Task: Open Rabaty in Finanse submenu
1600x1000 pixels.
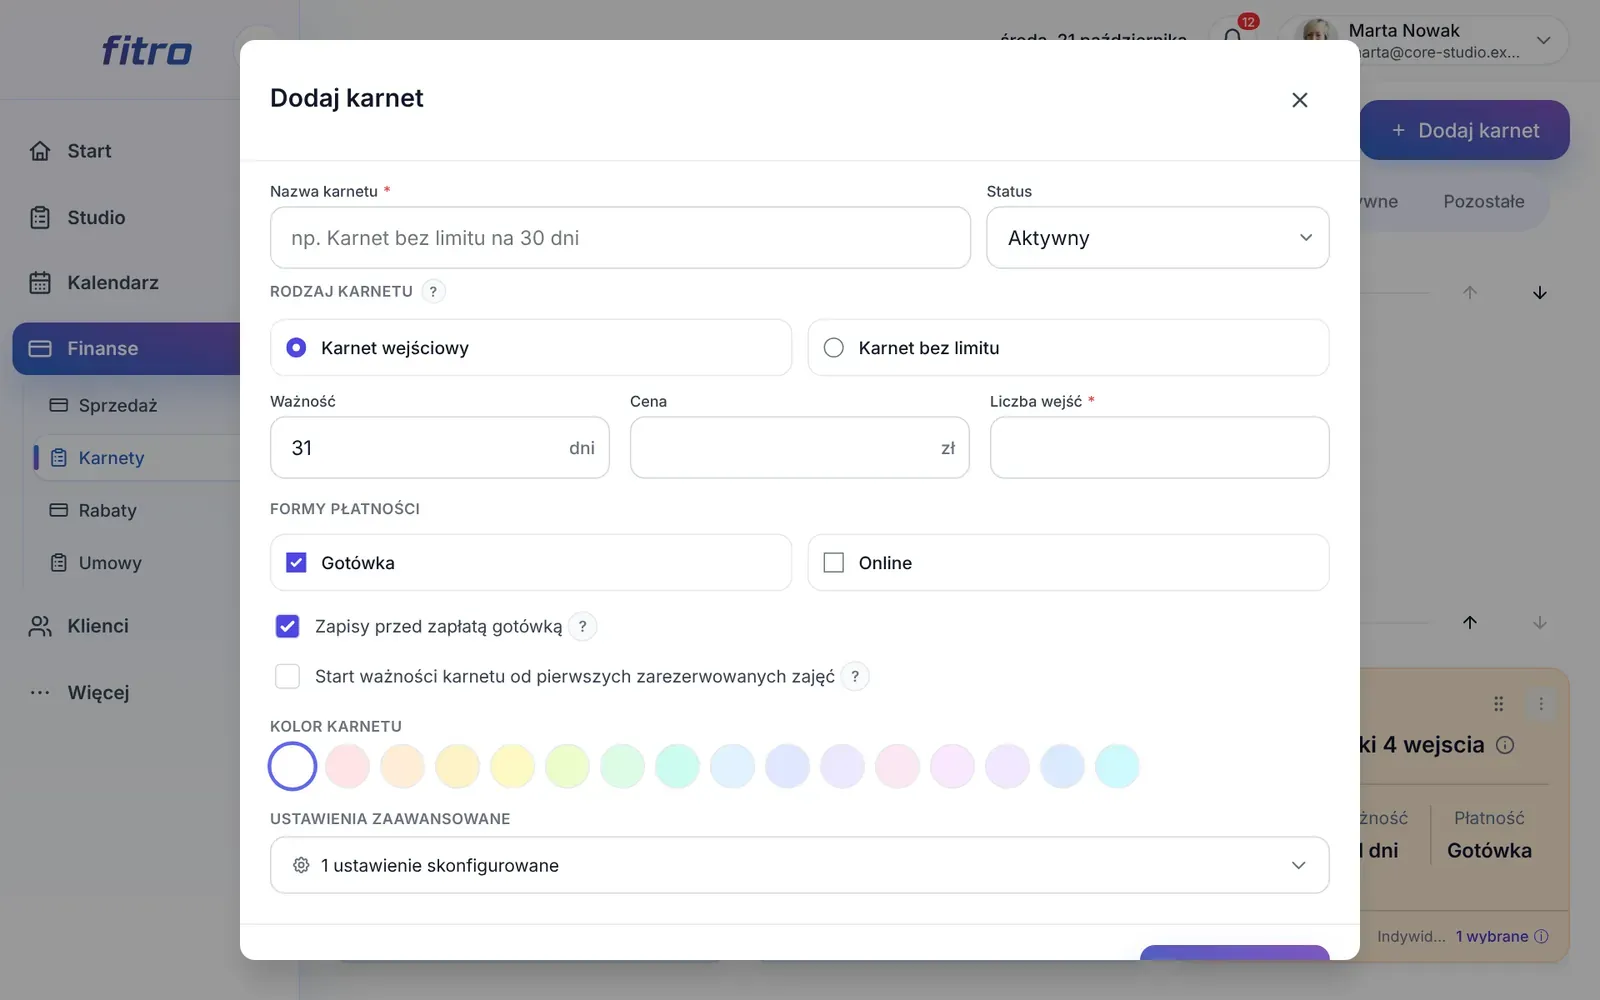Action: point(107,510)
